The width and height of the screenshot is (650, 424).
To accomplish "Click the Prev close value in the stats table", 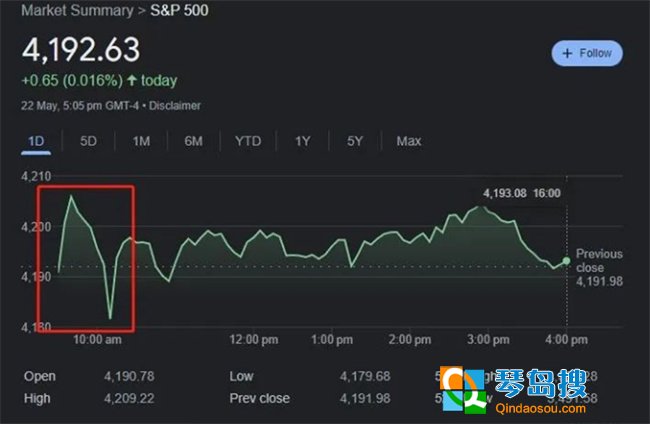I will pyautogui.click(x=365, y=398).
